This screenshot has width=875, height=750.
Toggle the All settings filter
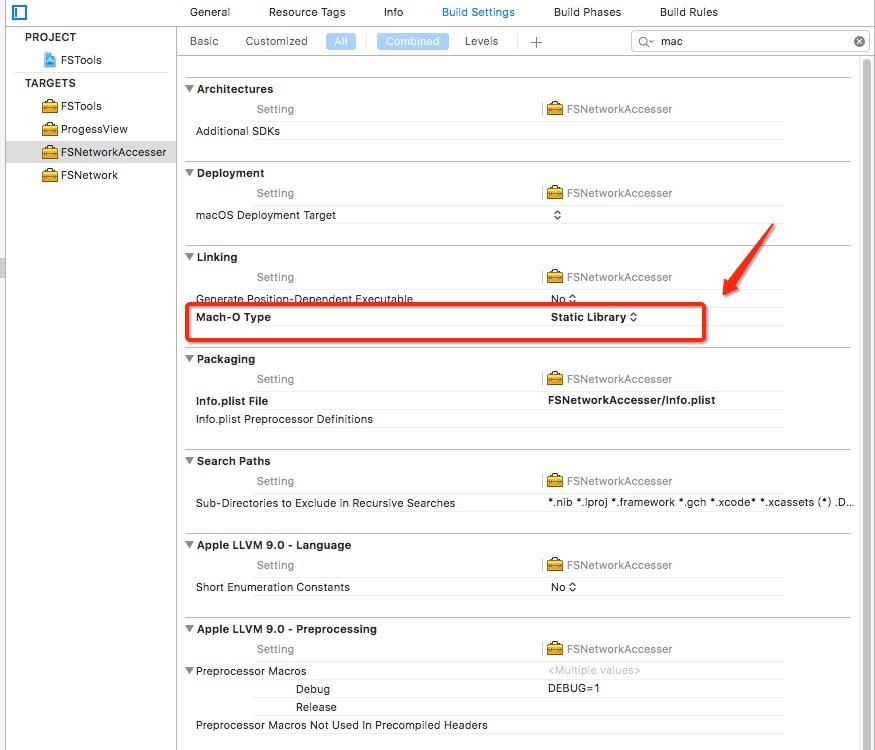click(340, 41)
